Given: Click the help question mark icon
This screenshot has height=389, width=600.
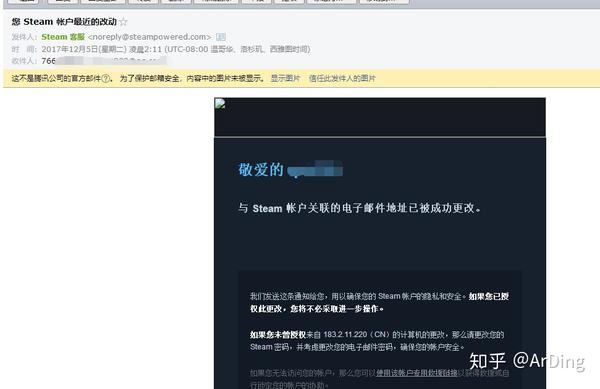Looking at the screenshot, I should (x=106, y=78).
